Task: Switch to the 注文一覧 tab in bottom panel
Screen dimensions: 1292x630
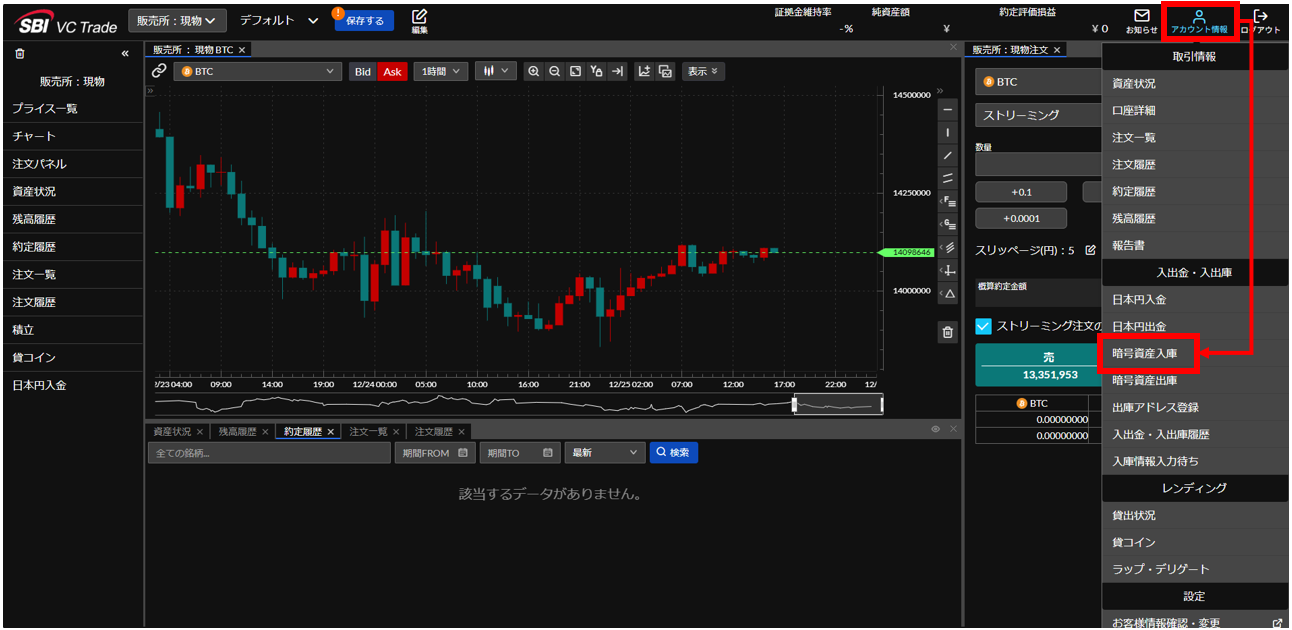Action: [x=368, y=432]
